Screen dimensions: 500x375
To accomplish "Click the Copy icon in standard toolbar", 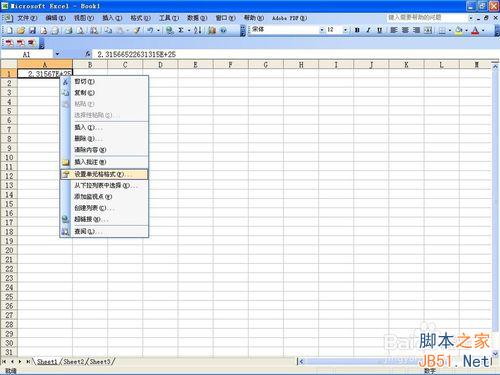I will [x=108, y=31].
